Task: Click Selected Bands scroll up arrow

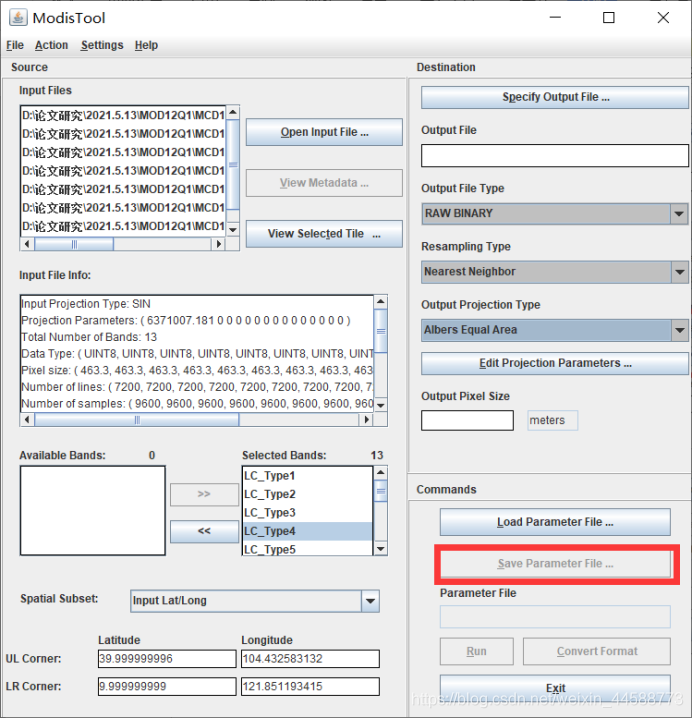Action: pyautogui.click(x=381, y=473)
